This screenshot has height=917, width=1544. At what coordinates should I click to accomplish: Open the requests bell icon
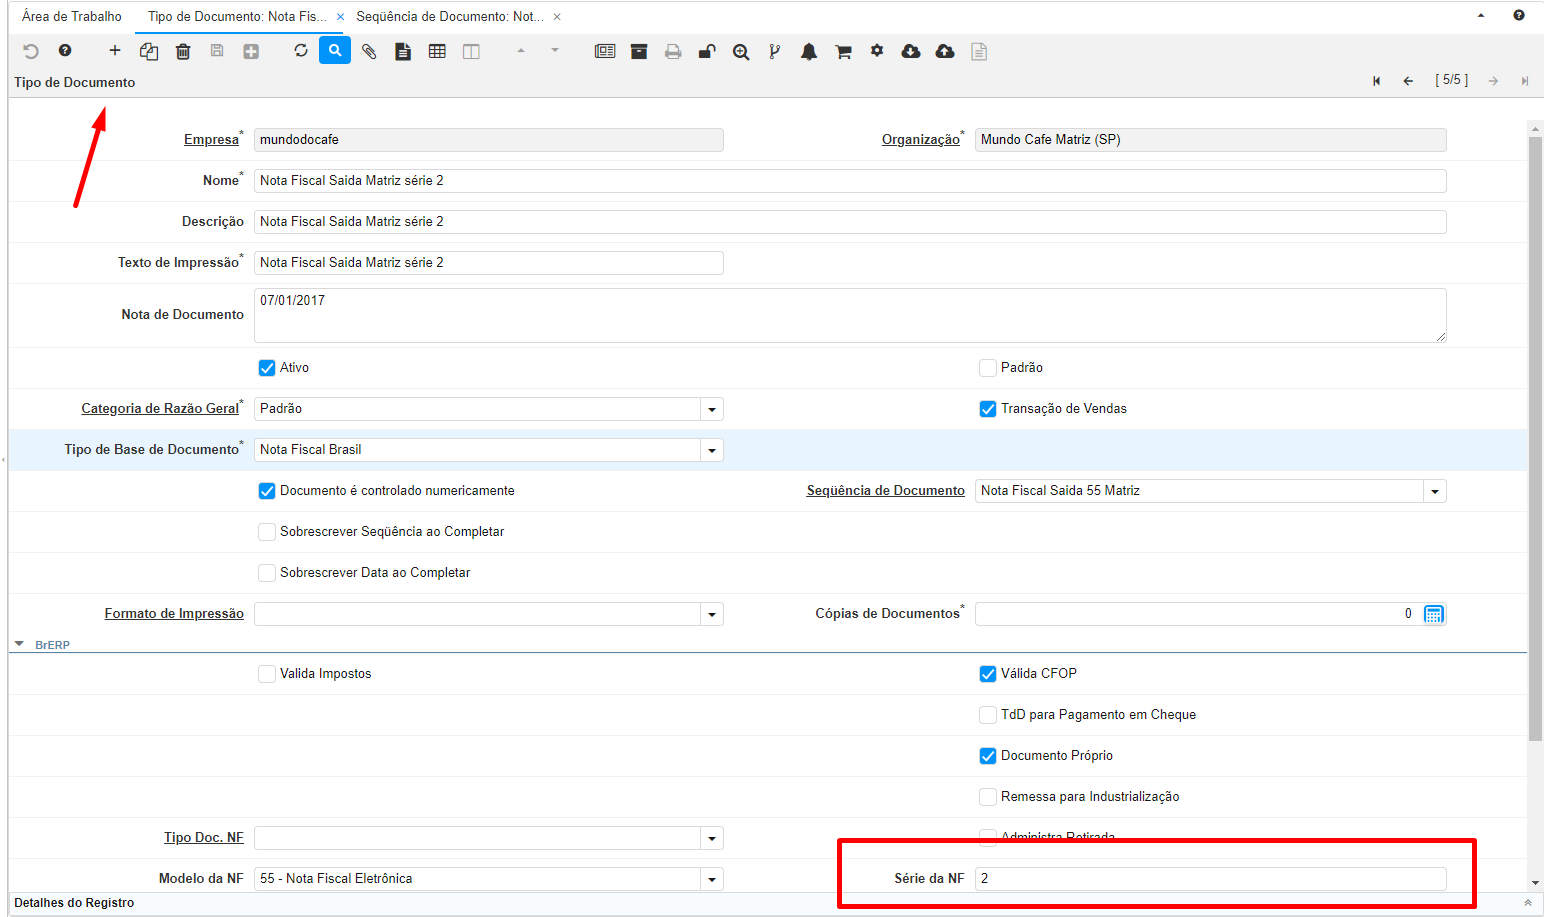point(809,52)
